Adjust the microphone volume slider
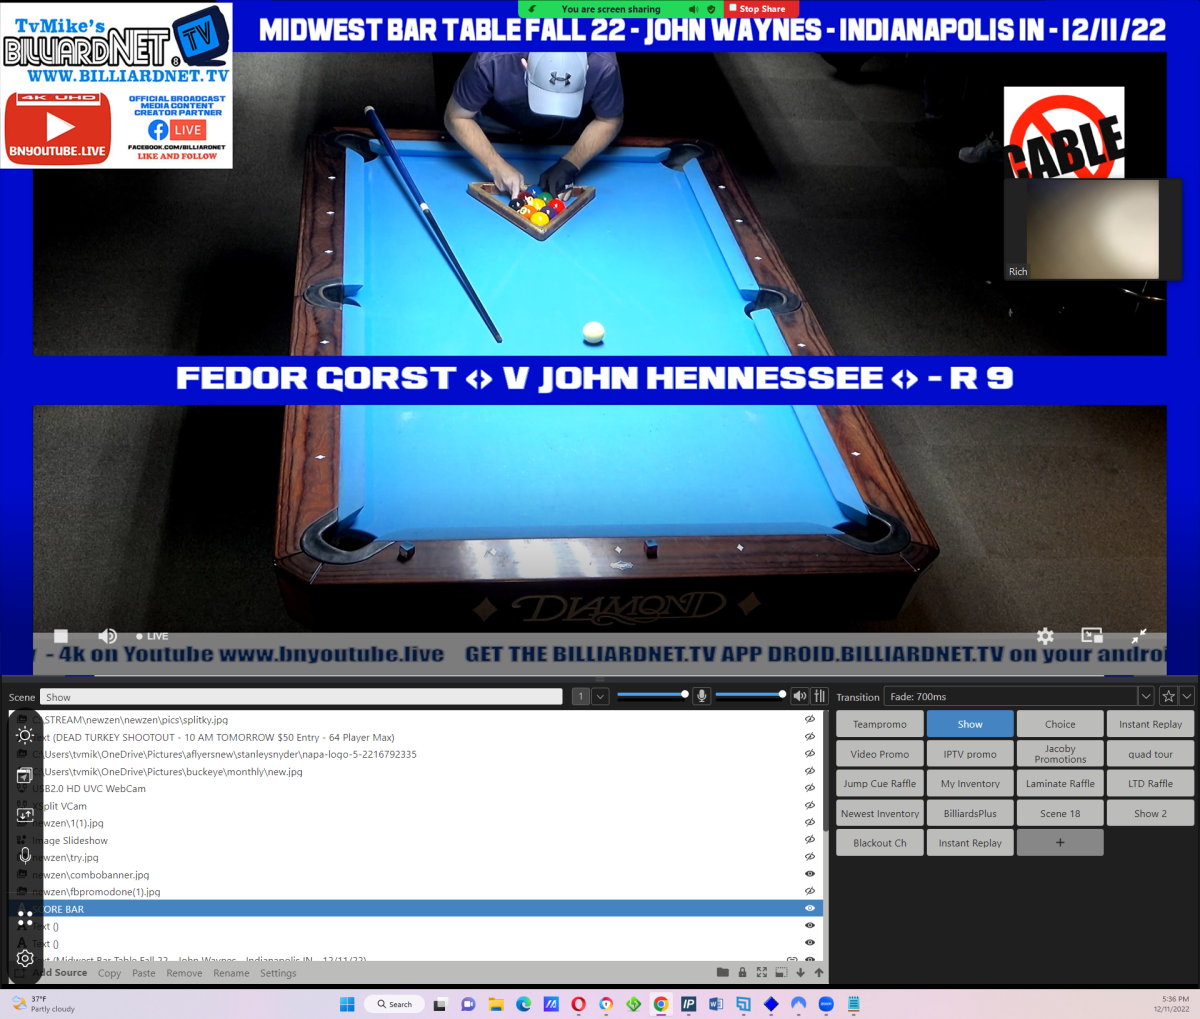1200x1019 pixels. 652,694
